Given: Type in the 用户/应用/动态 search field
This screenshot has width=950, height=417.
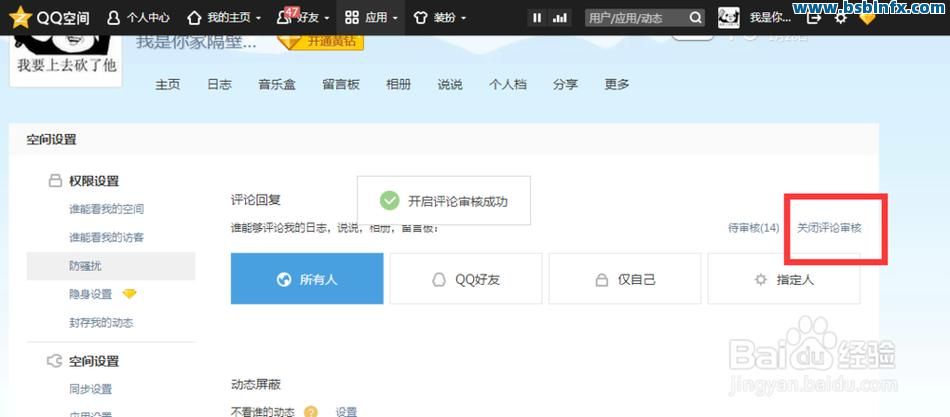Looking at the screenshot, I should pyautogui.click(x=635, y=18).
